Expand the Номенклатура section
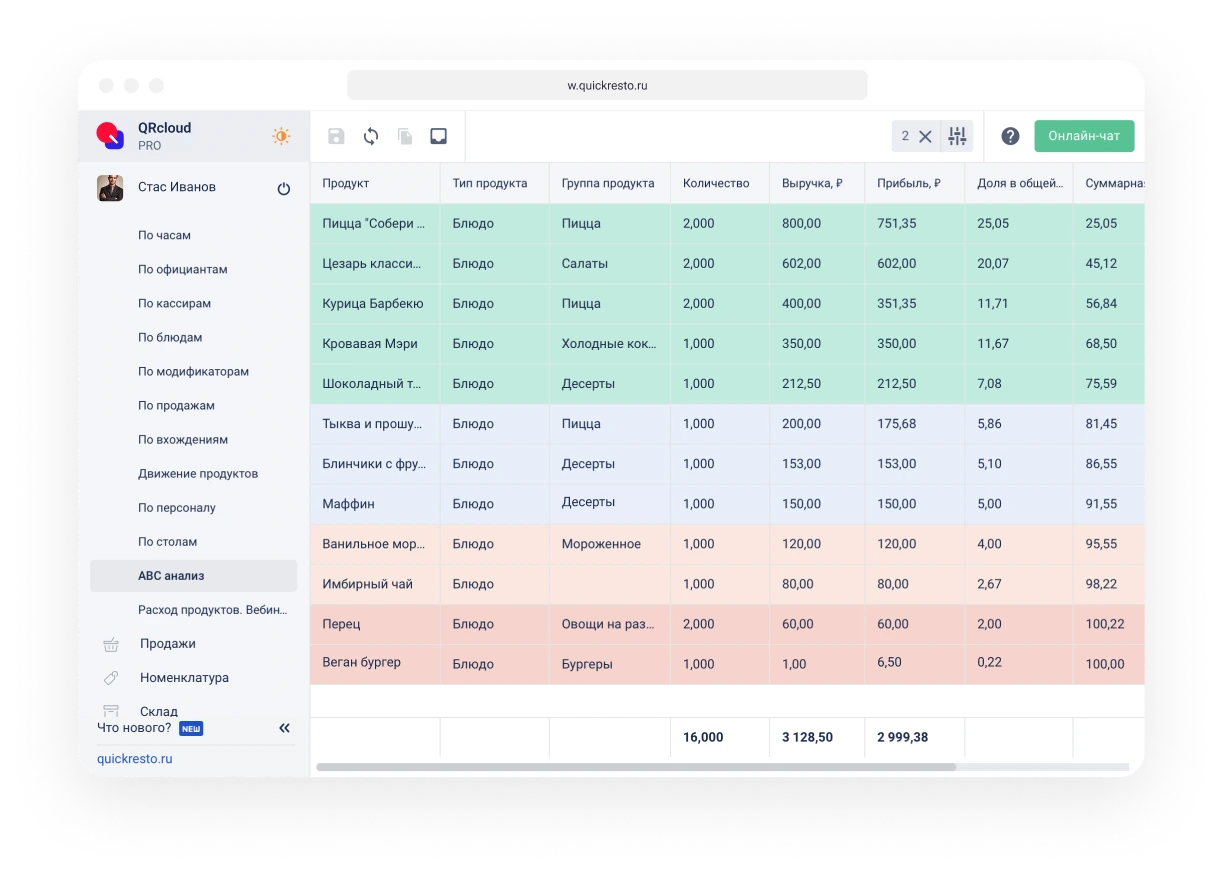1223x874 pixels. coord(184,678)
